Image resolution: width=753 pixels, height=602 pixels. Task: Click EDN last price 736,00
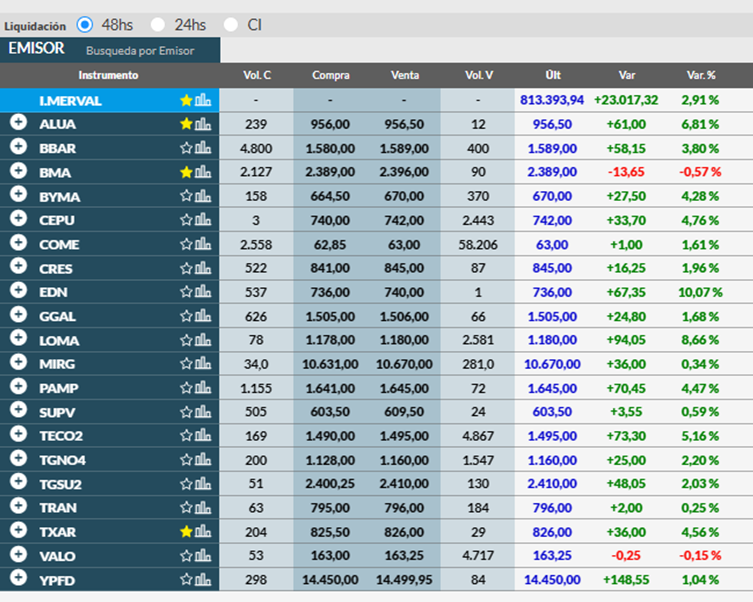coord(552,292)
